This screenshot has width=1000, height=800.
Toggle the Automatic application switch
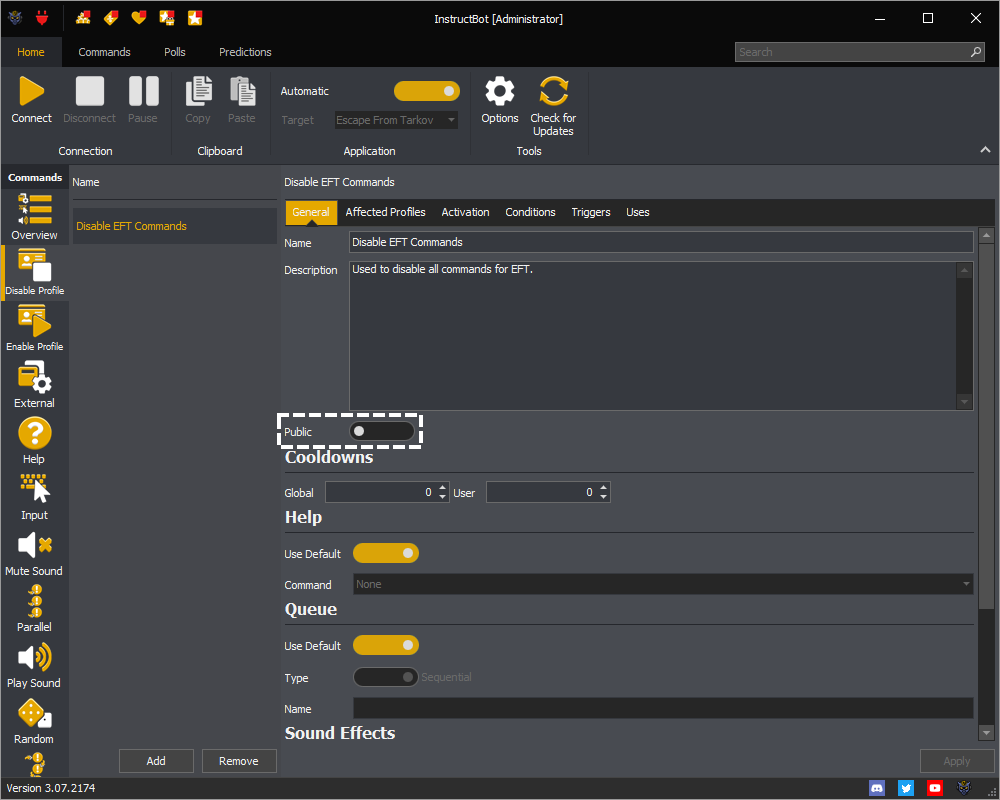tap(427, 91)
